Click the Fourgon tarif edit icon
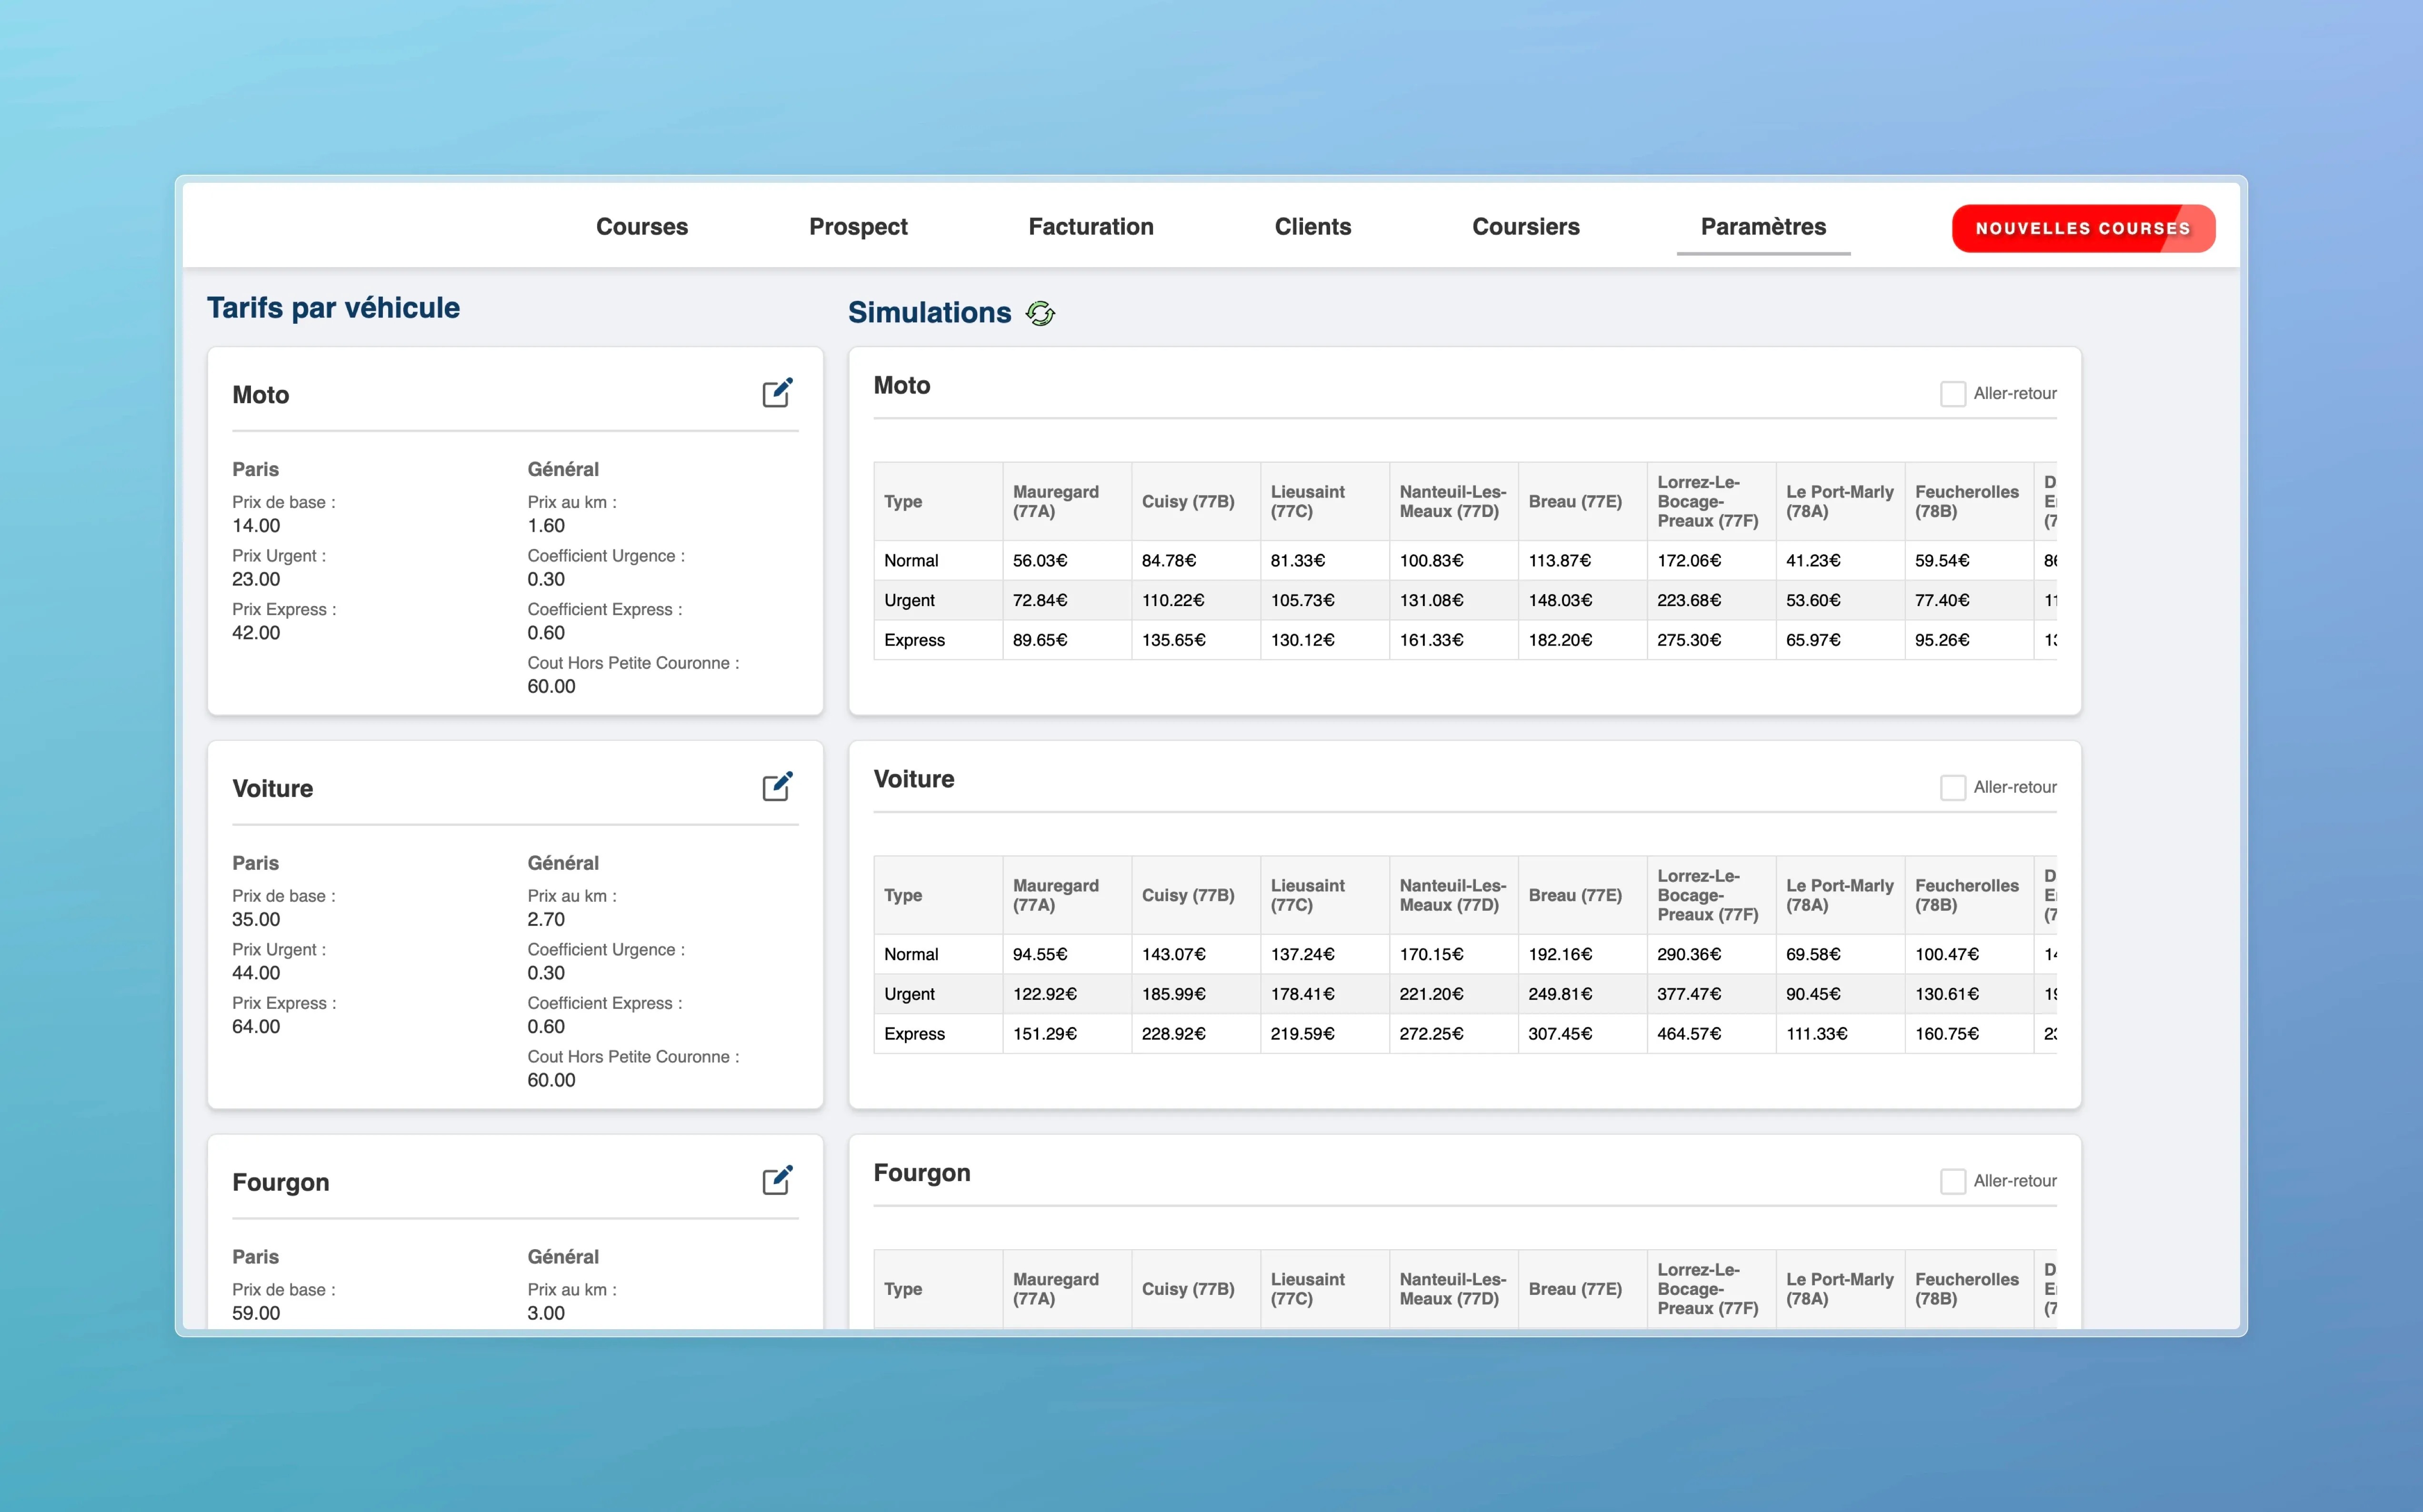The image size is (2423, 1512). point(777,1181)
